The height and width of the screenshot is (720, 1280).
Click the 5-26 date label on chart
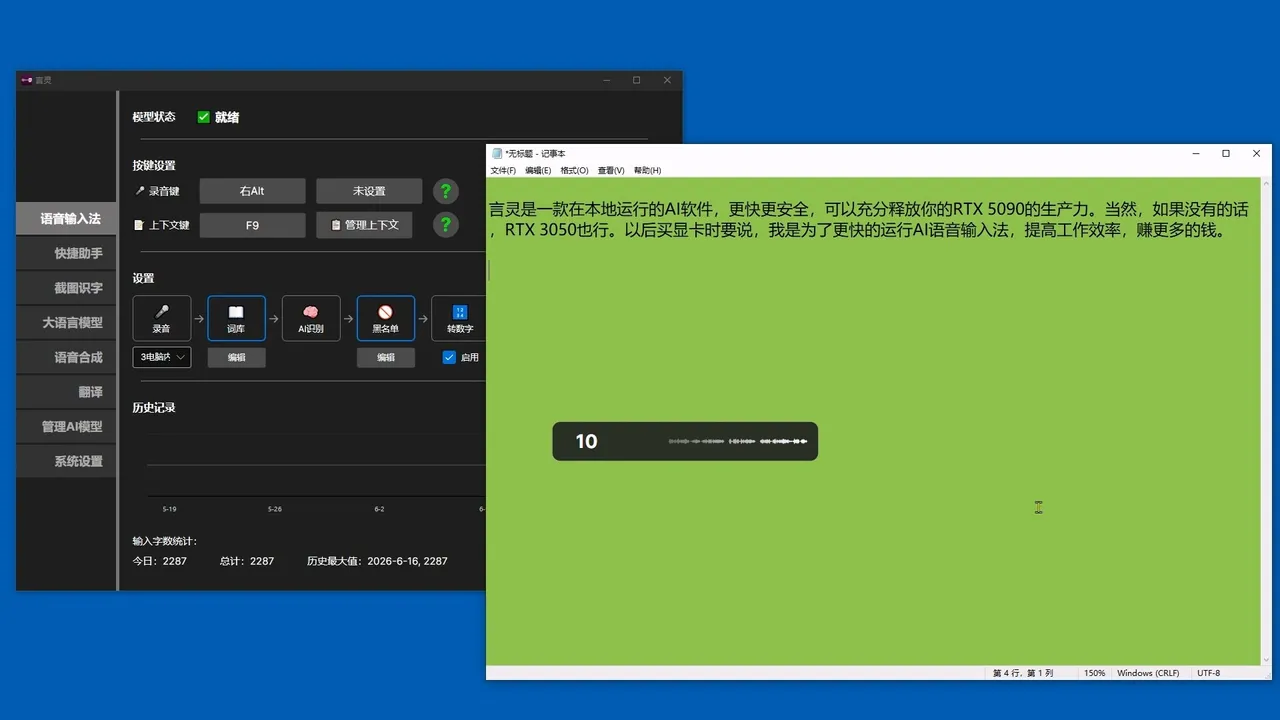click(274, 509)
